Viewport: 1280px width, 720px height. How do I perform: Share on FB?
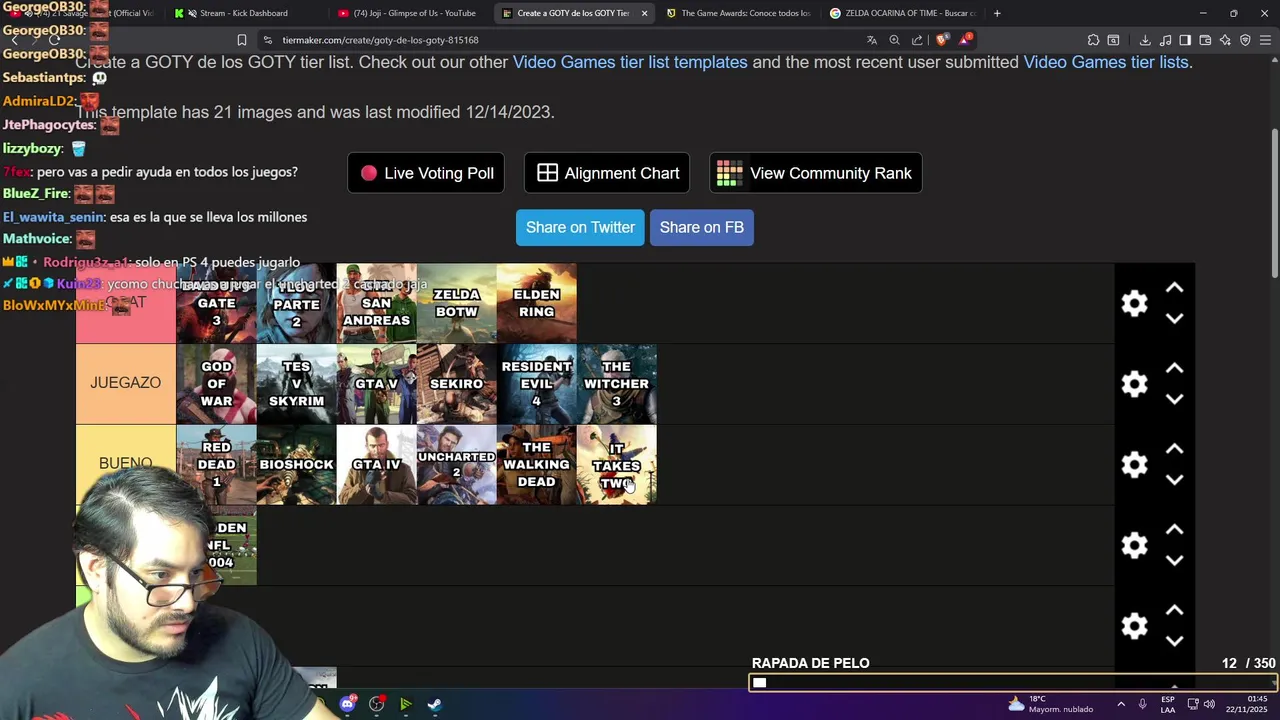tap(702, 227)
